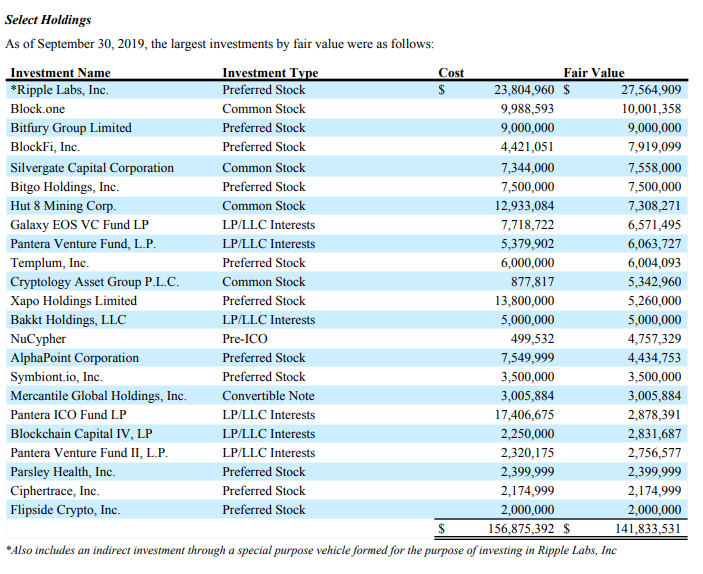This screenshot has width=703, height=574.
Task: Click Ripple Labs cost 23,804,960
Action: (524, 90)
